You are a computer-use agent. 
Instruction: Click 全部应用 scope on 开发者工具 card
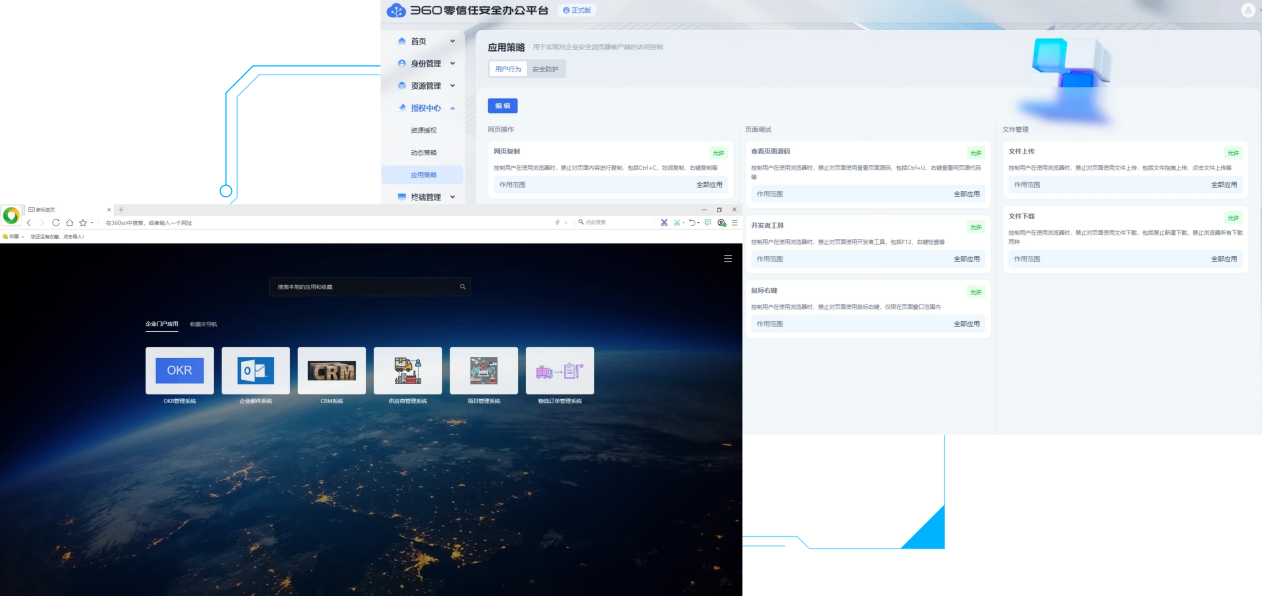pyautogui.click(x=966, y=258)
